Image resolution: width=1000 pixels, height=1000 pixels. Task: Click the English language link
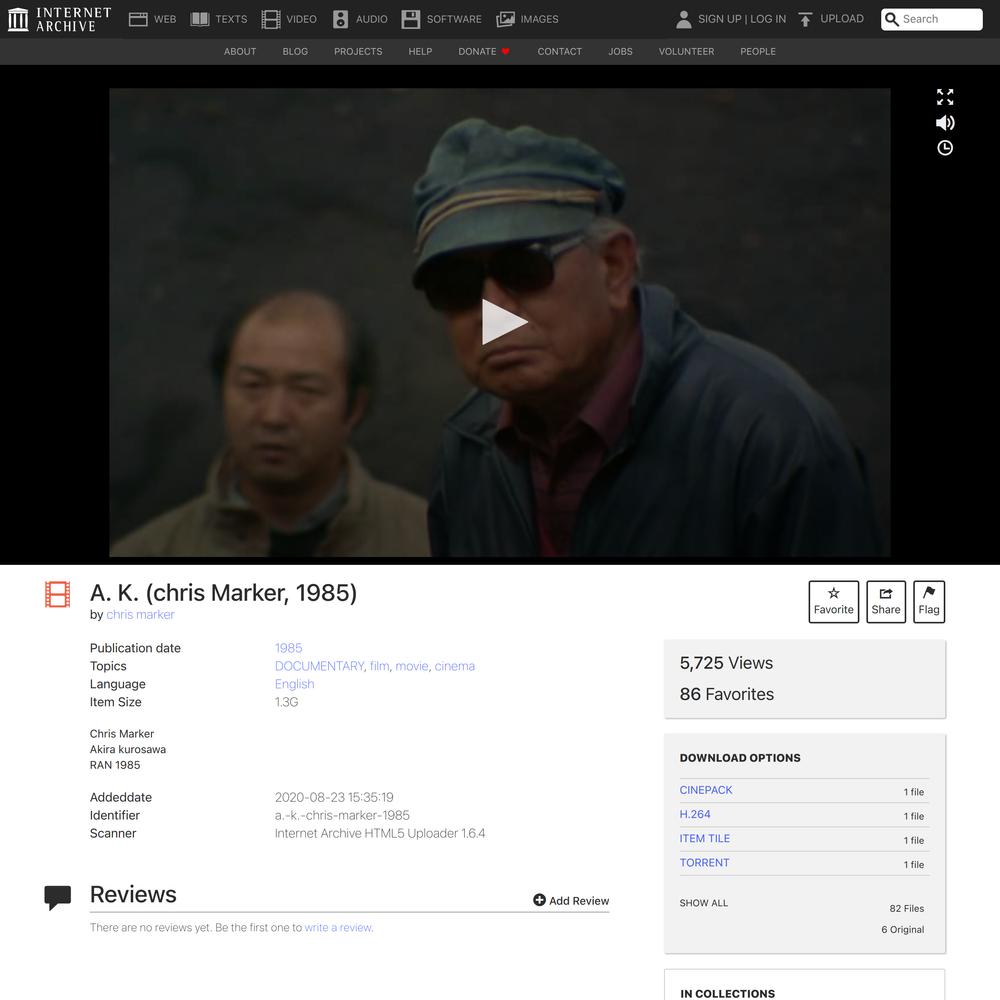tap(295, 684)
